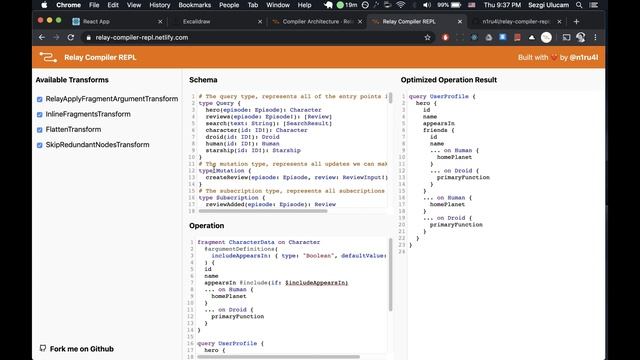Disable SkipRedundantNodesTransform checkbox
Image resolution: width=640 pixels, height=360 pixels.
[40, 145]
